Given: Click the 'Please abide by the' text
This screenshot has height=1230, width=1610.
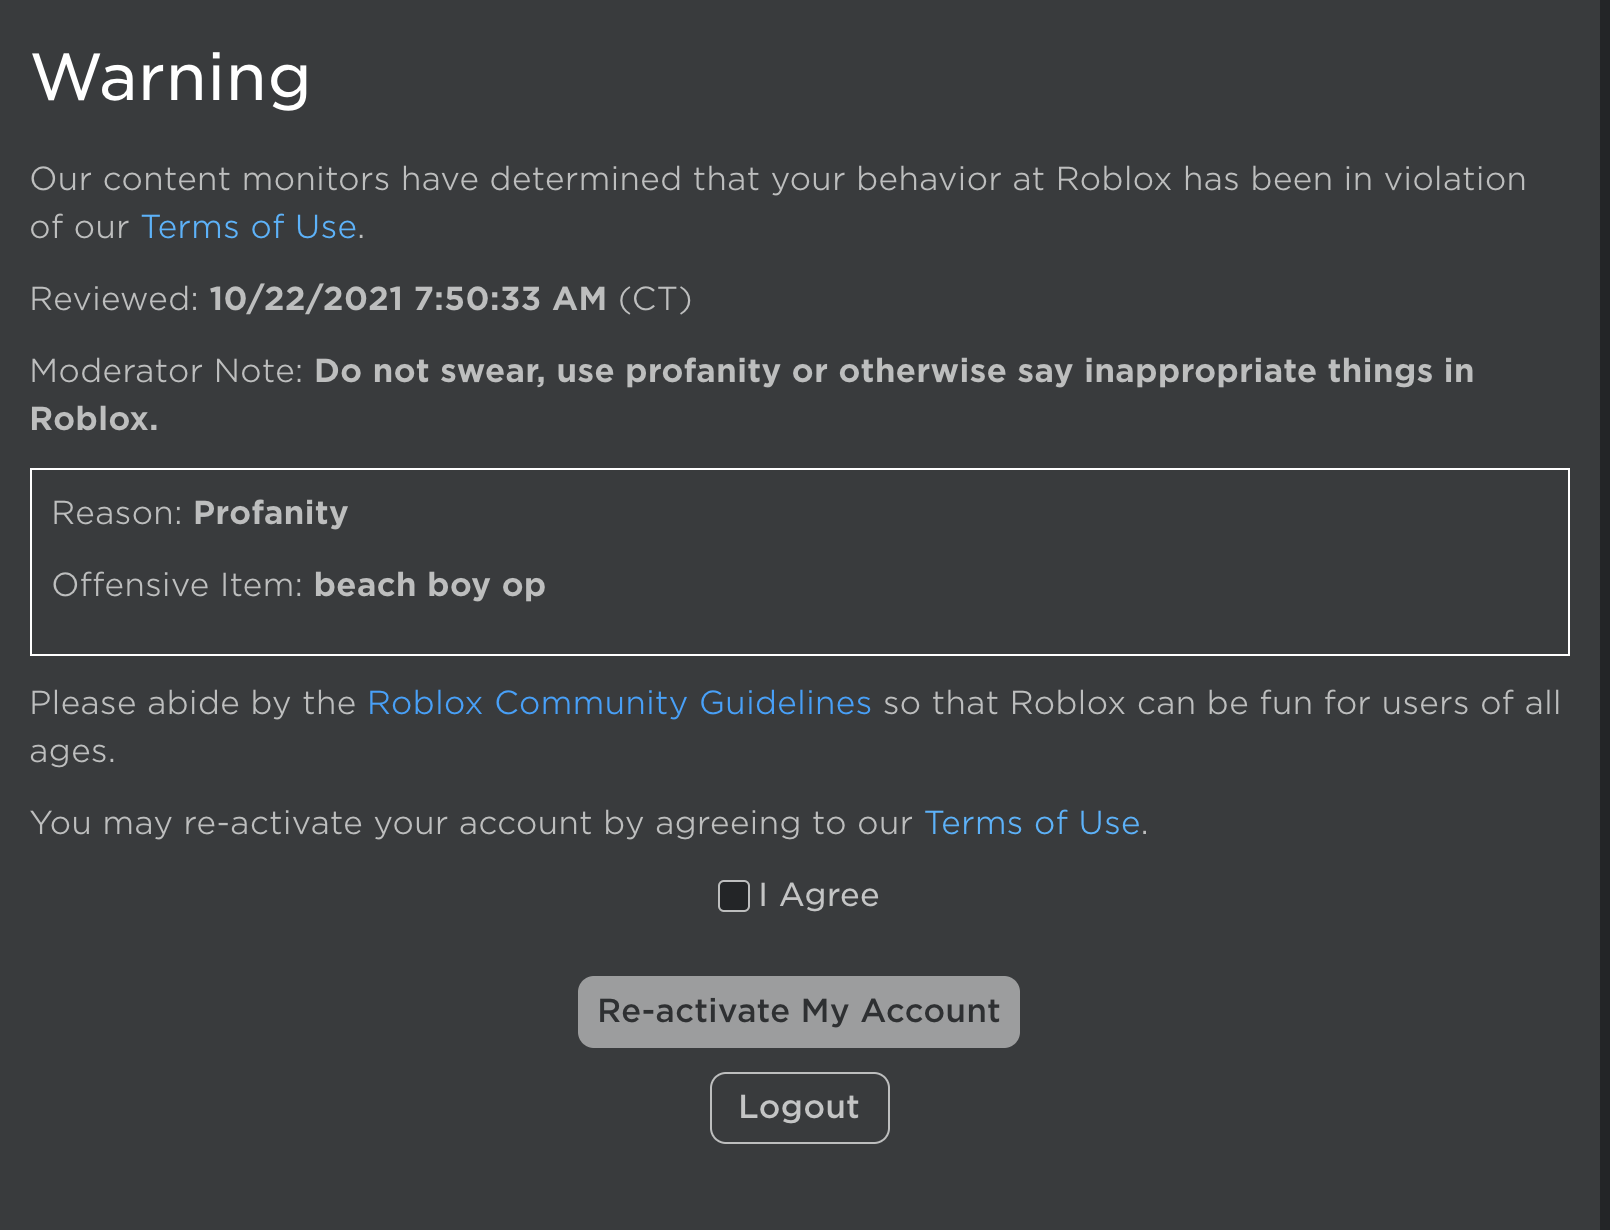Looking at the screenshot, I should (x=192, y=703).
